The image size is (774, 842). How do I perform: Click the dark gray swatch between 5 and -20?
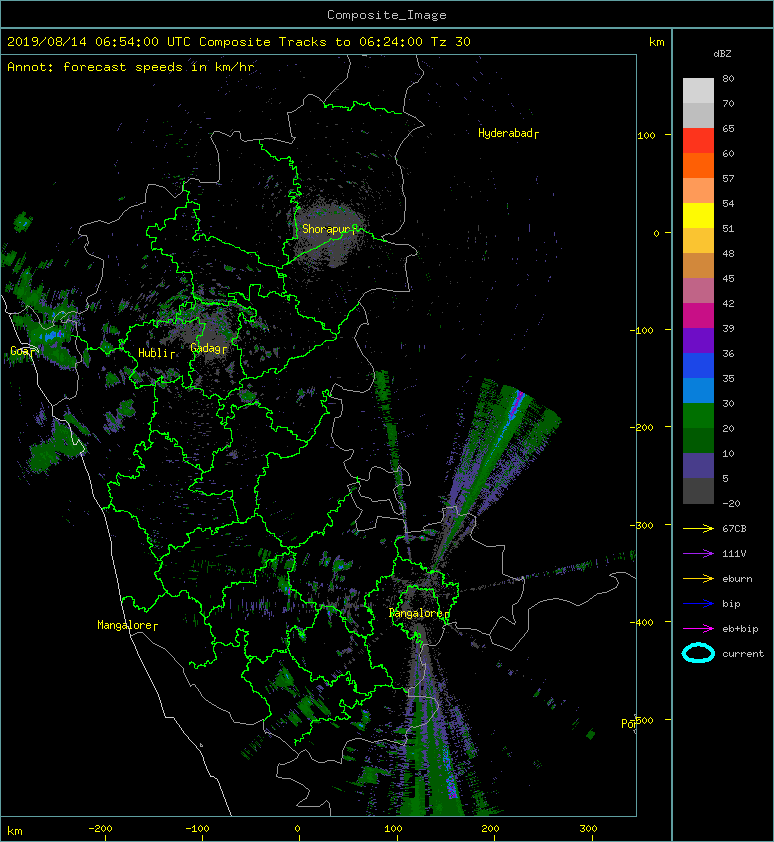pos(698,491)
